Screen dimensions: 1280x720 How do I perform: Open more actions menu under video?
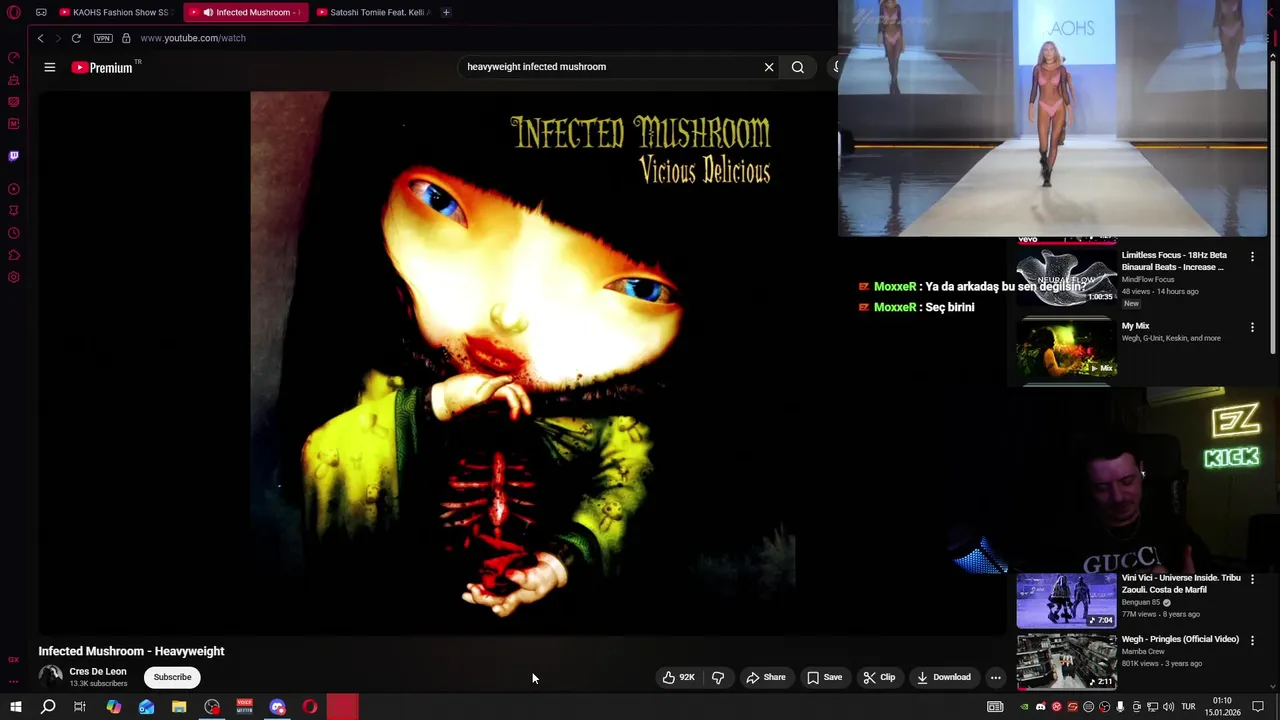(995, 677)
